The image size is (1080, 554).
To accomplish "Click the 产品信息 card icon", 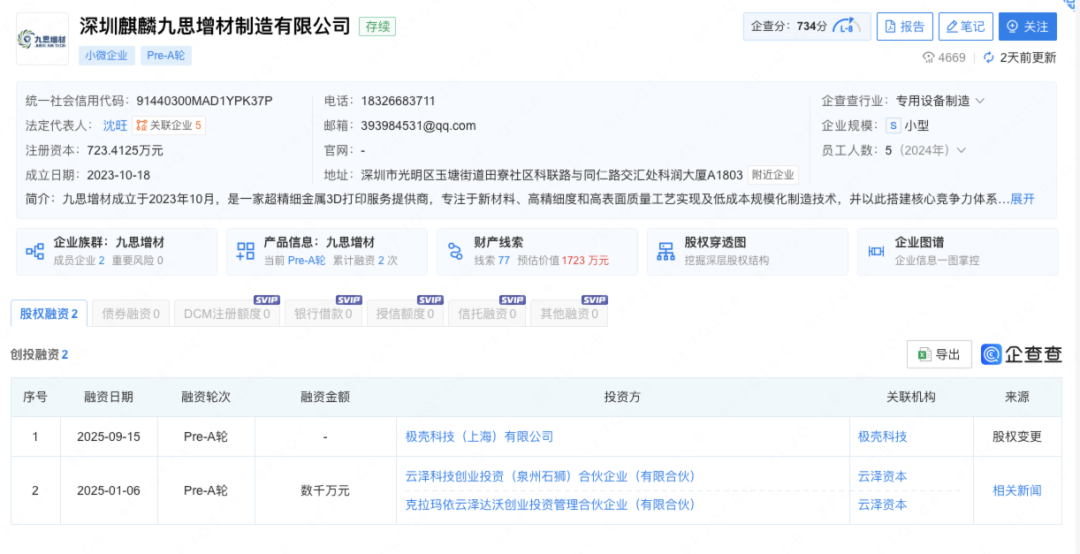I will [245, 252].
